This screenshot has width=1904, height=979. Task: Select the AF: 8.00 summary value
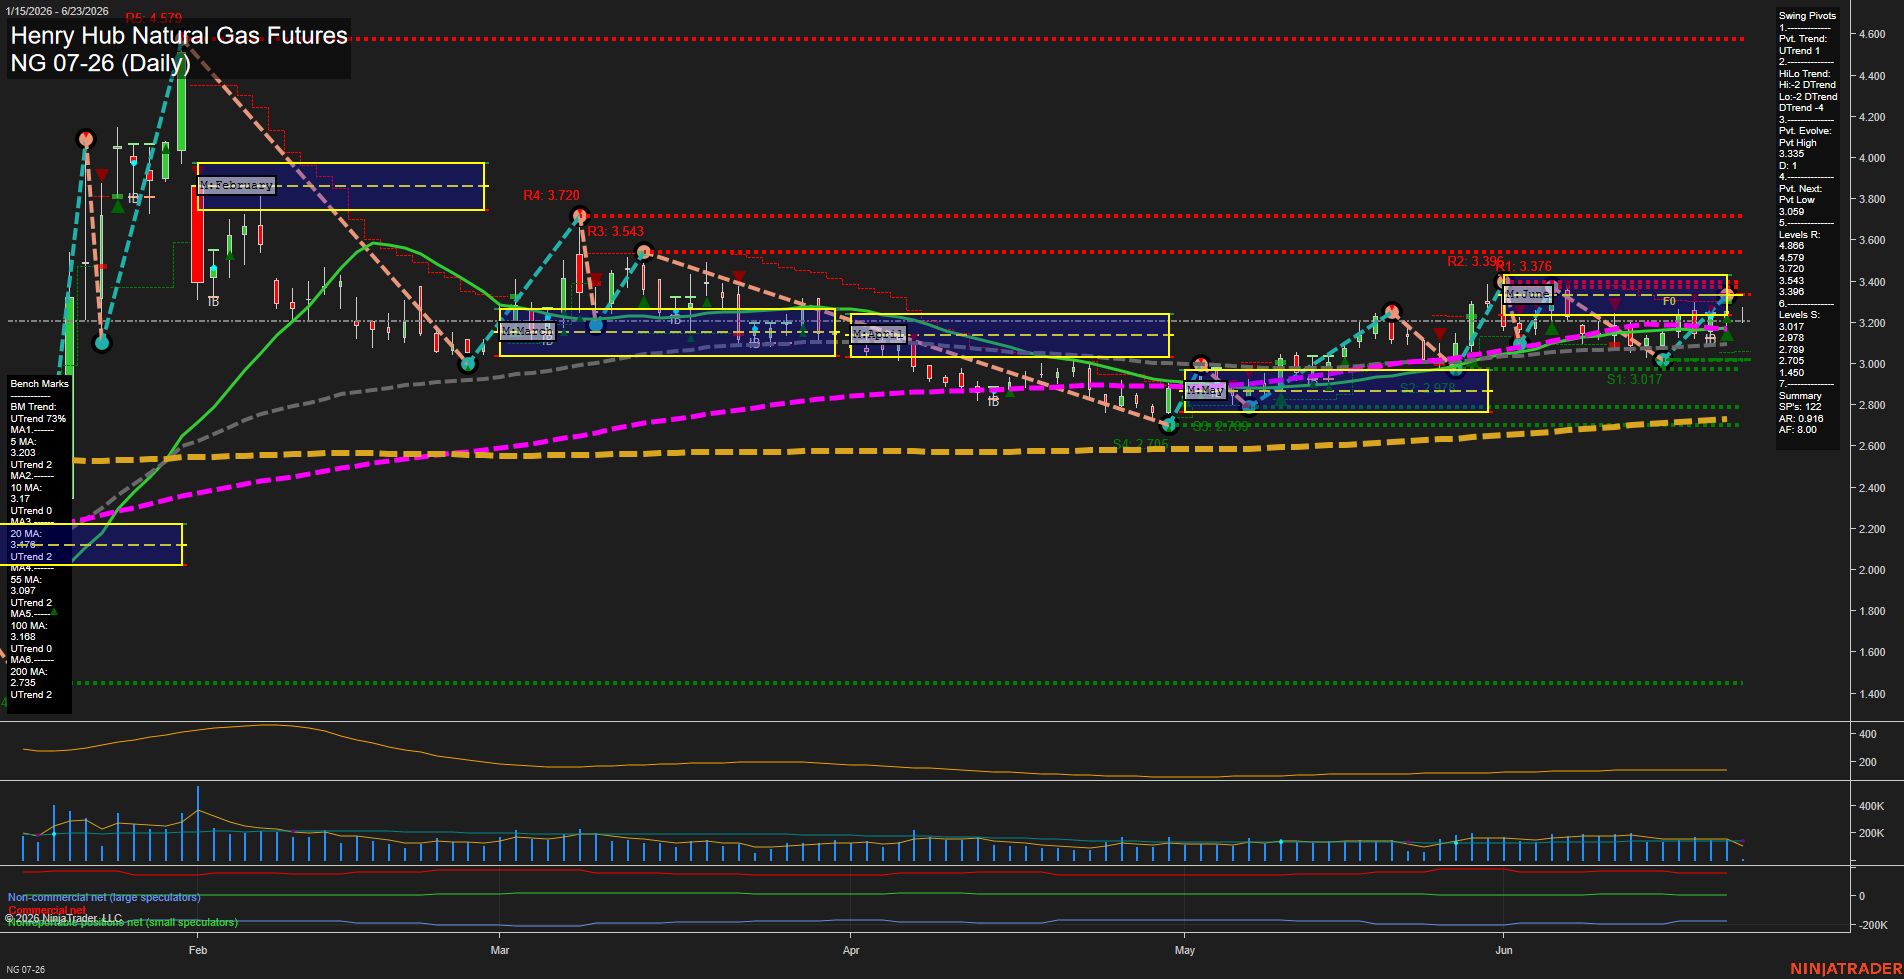[x=1798, y=430]
